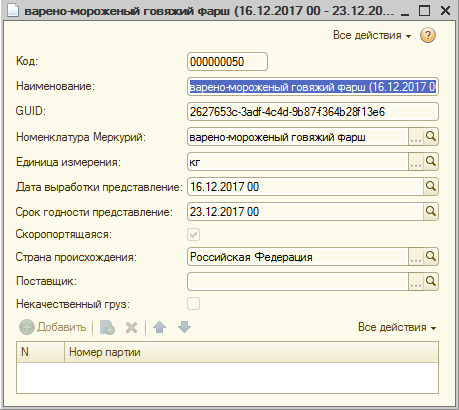The image size is (459, 410).
Task: Open the table's Все действия dropdown
Action: 397,327
